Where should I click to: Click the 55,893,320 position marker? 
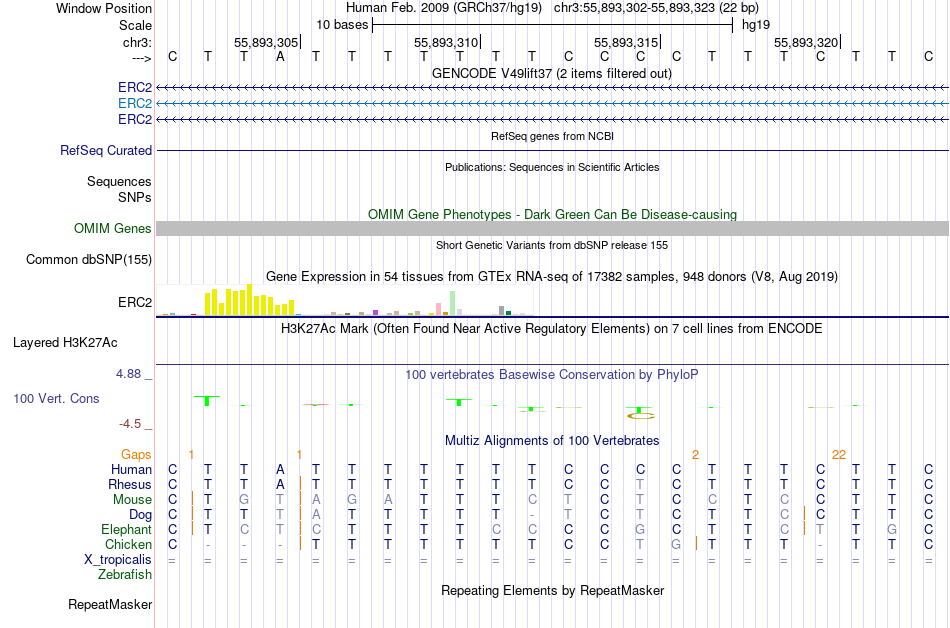coord(806,42)
